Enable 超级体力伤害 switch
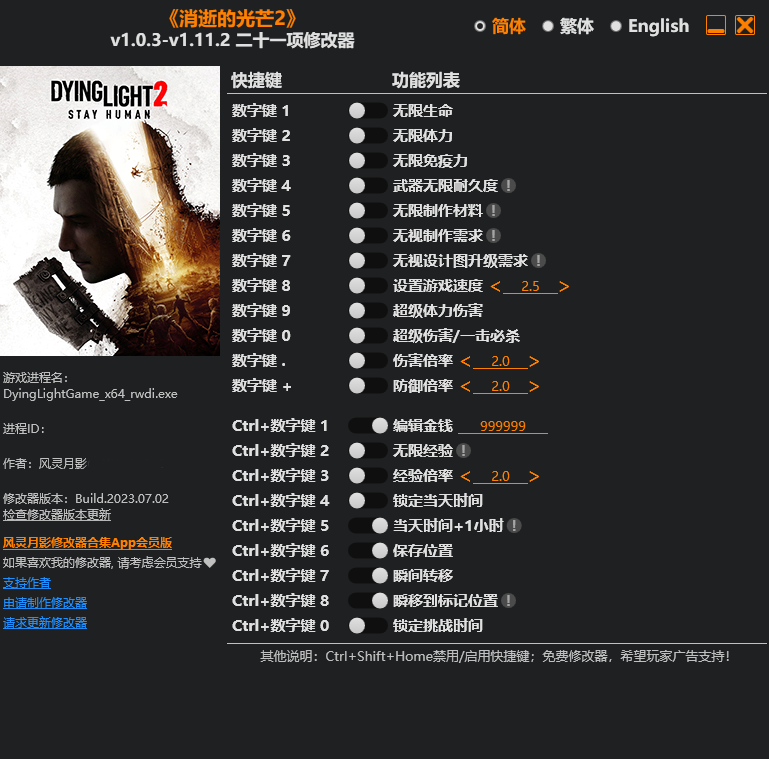Viewport: 769px width, 759px height. pos(368,311)
